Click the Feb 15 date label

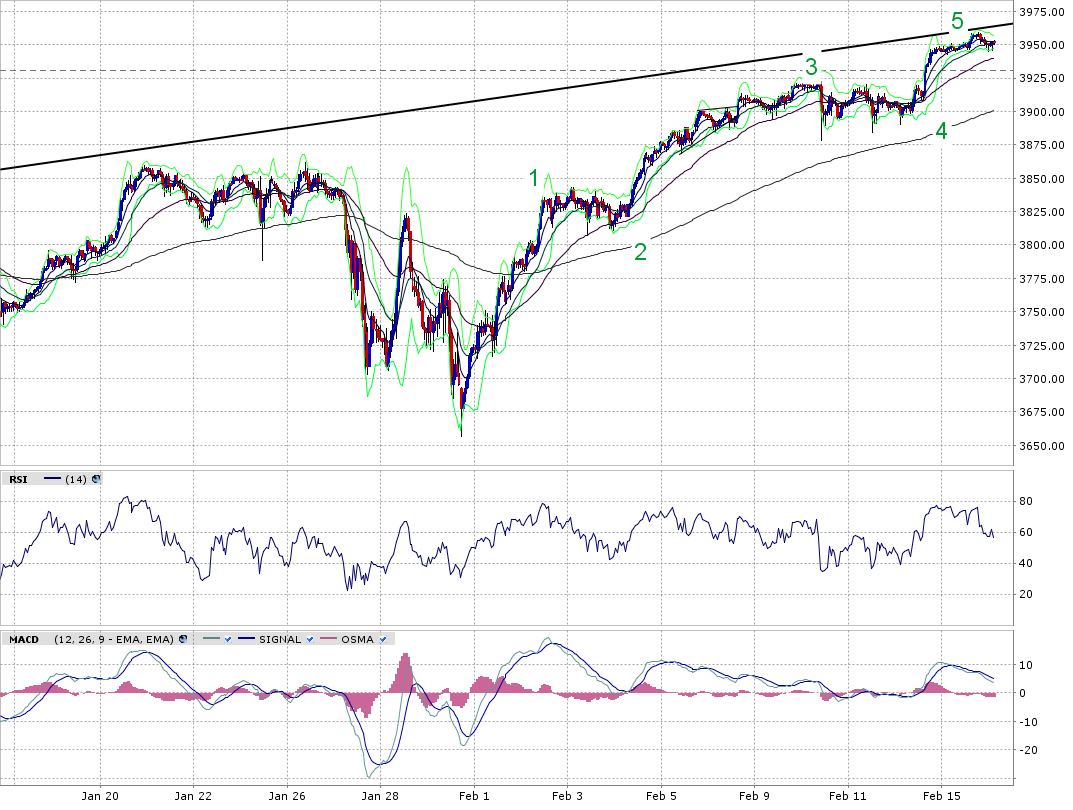(942, 796)
